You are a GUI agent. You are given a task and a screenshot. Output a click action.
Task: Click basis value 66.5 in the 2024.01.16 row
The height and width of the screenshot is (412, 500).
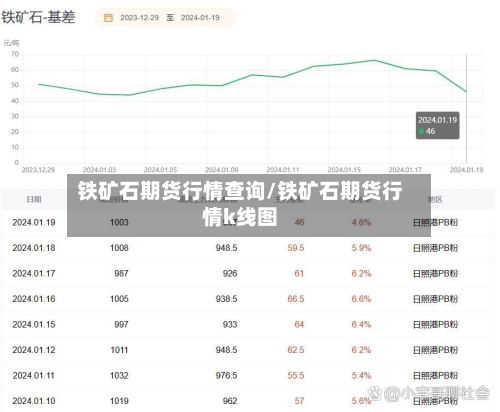pos(296,299)
